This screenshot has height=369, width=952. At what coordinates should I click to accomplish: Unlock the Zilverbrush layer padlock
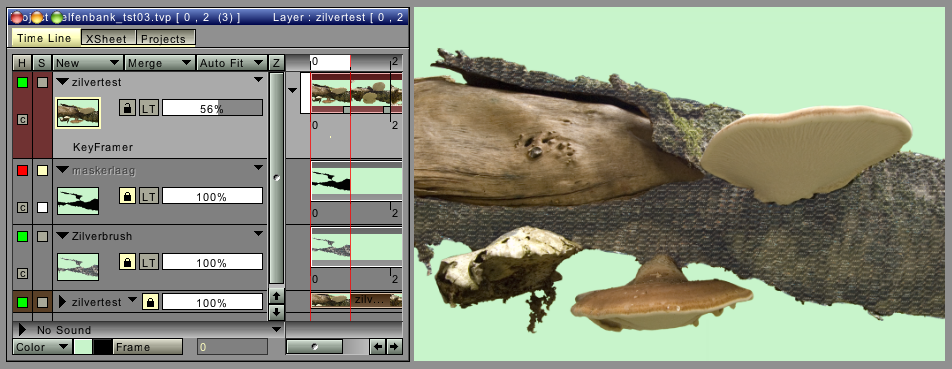tap(128, 262)
